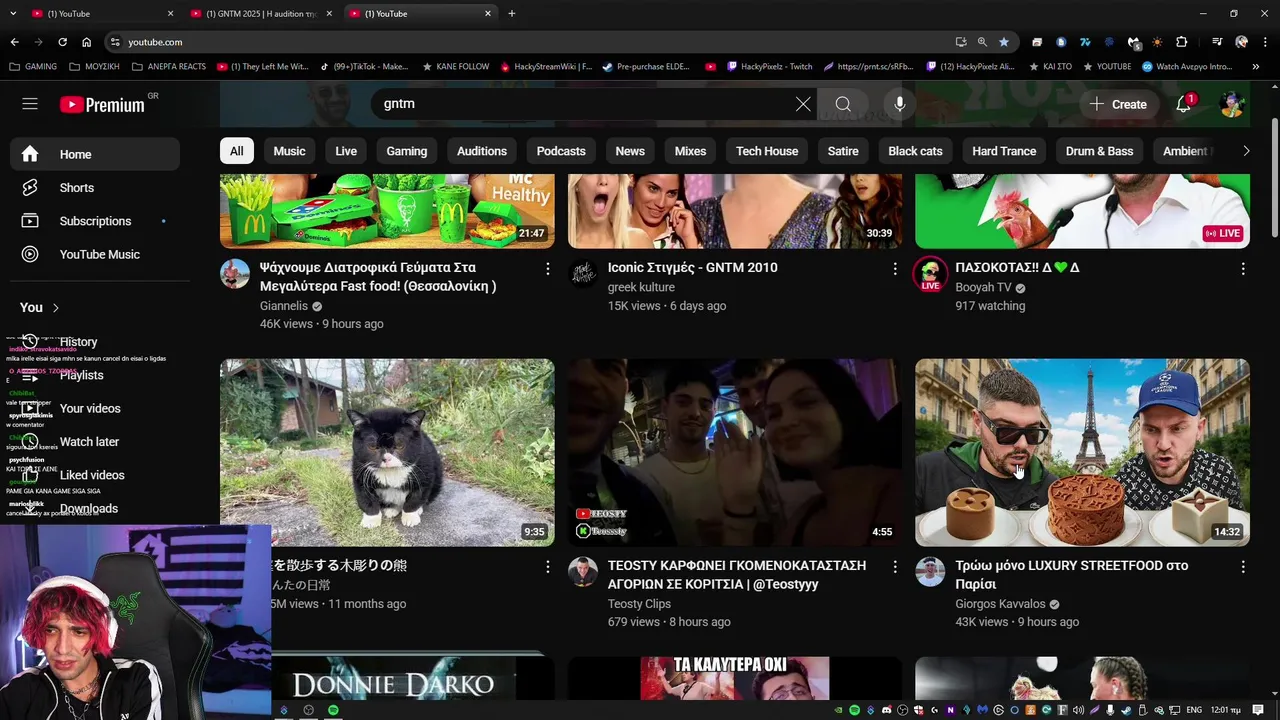The height and width of the screenshot is (720, 1280).
Task: Clear the search box with X
Action: (x=803, y=104)
